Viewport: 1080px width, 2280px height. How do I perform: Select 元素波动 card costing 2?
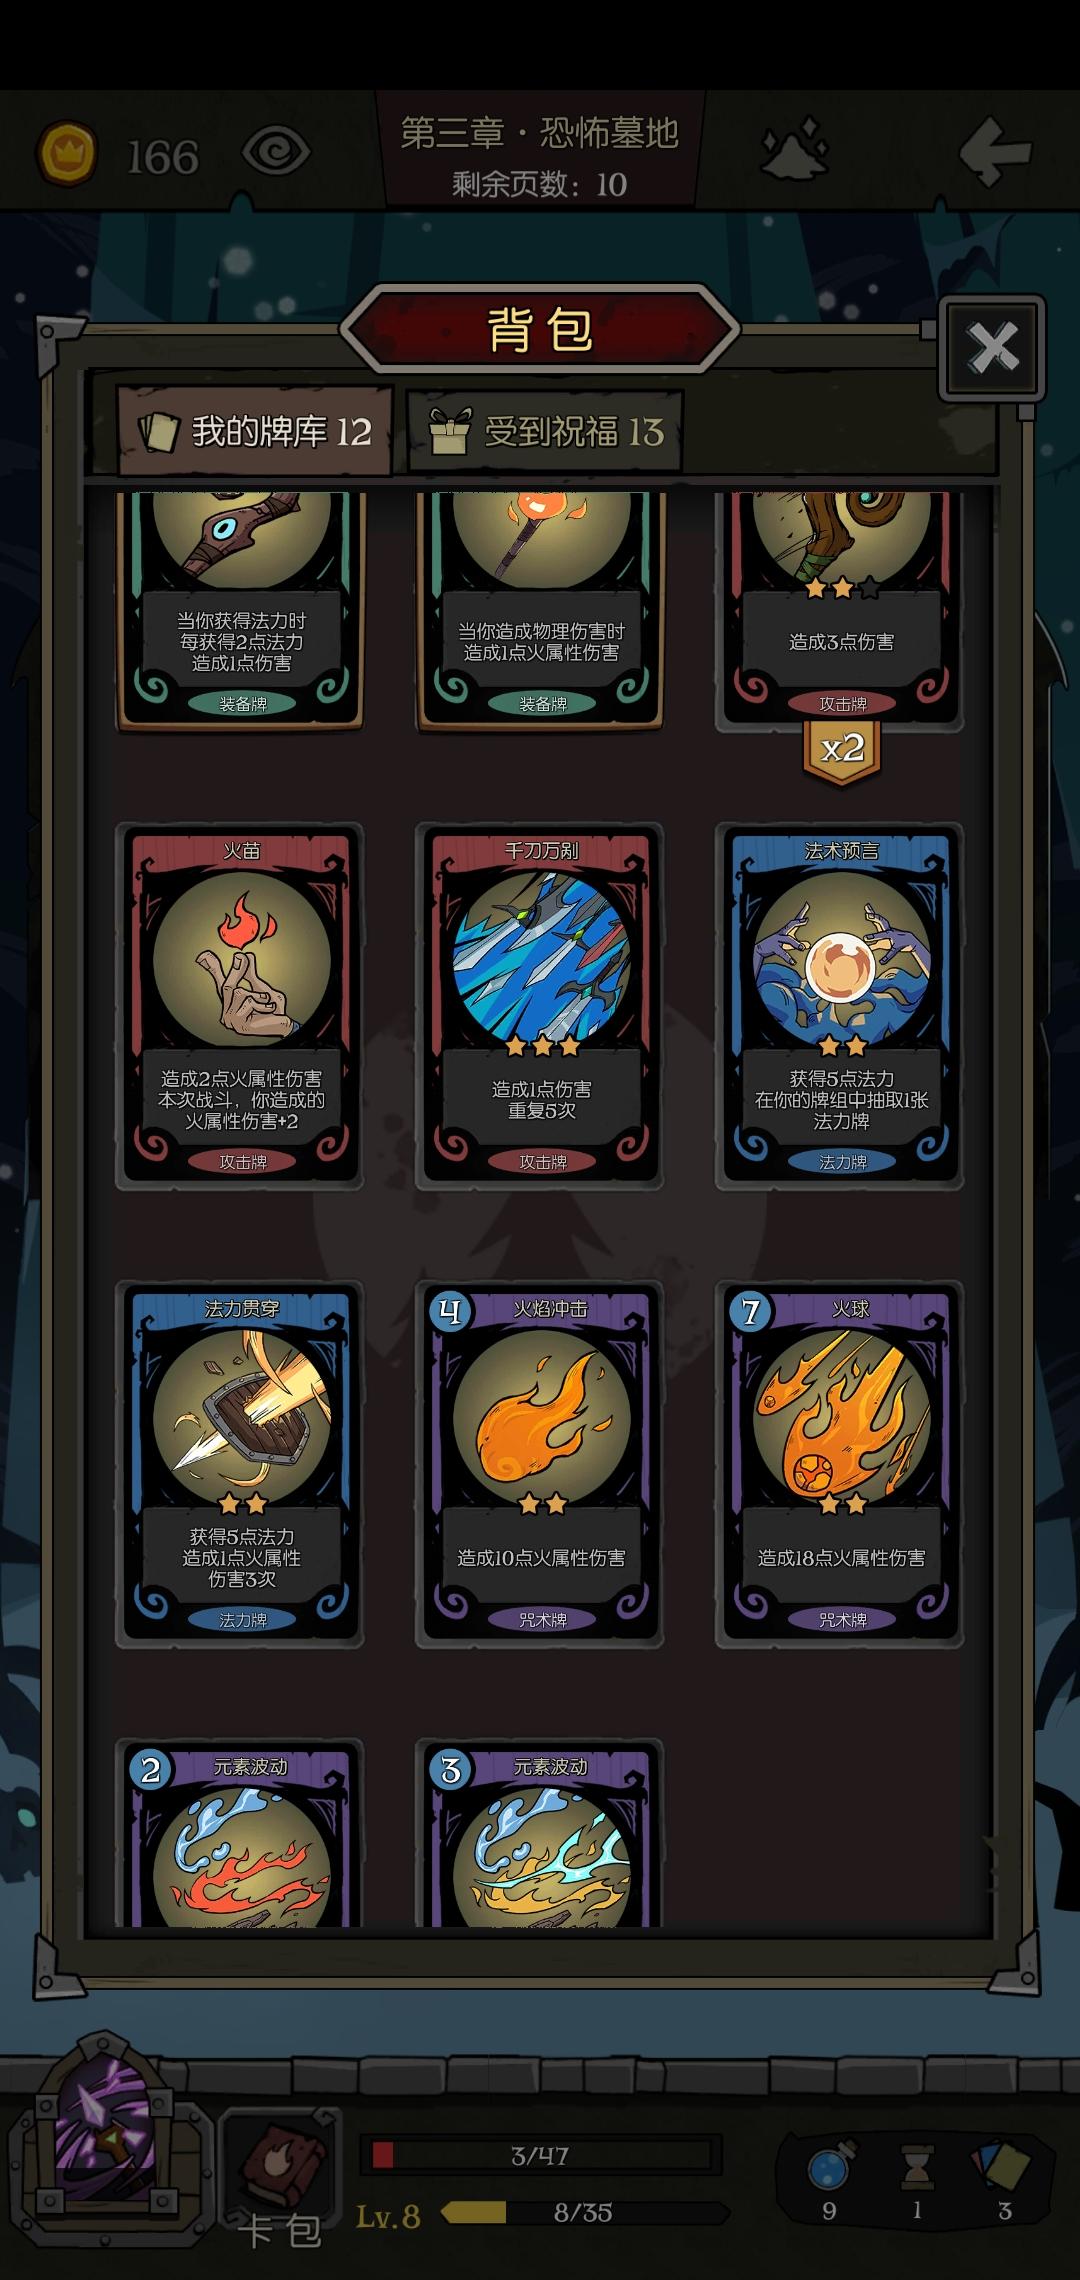[240, 1834]
